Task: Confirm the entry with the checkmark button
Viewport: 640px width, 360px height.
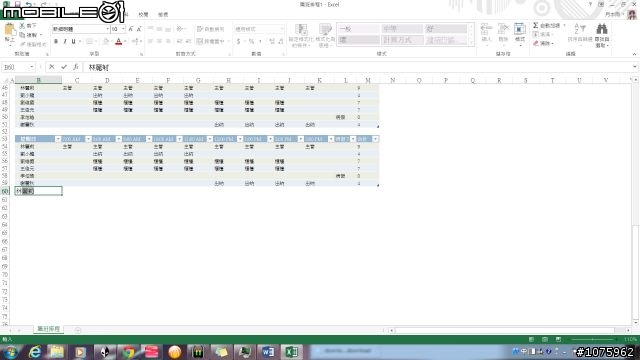Action: [x=64, y=67]
